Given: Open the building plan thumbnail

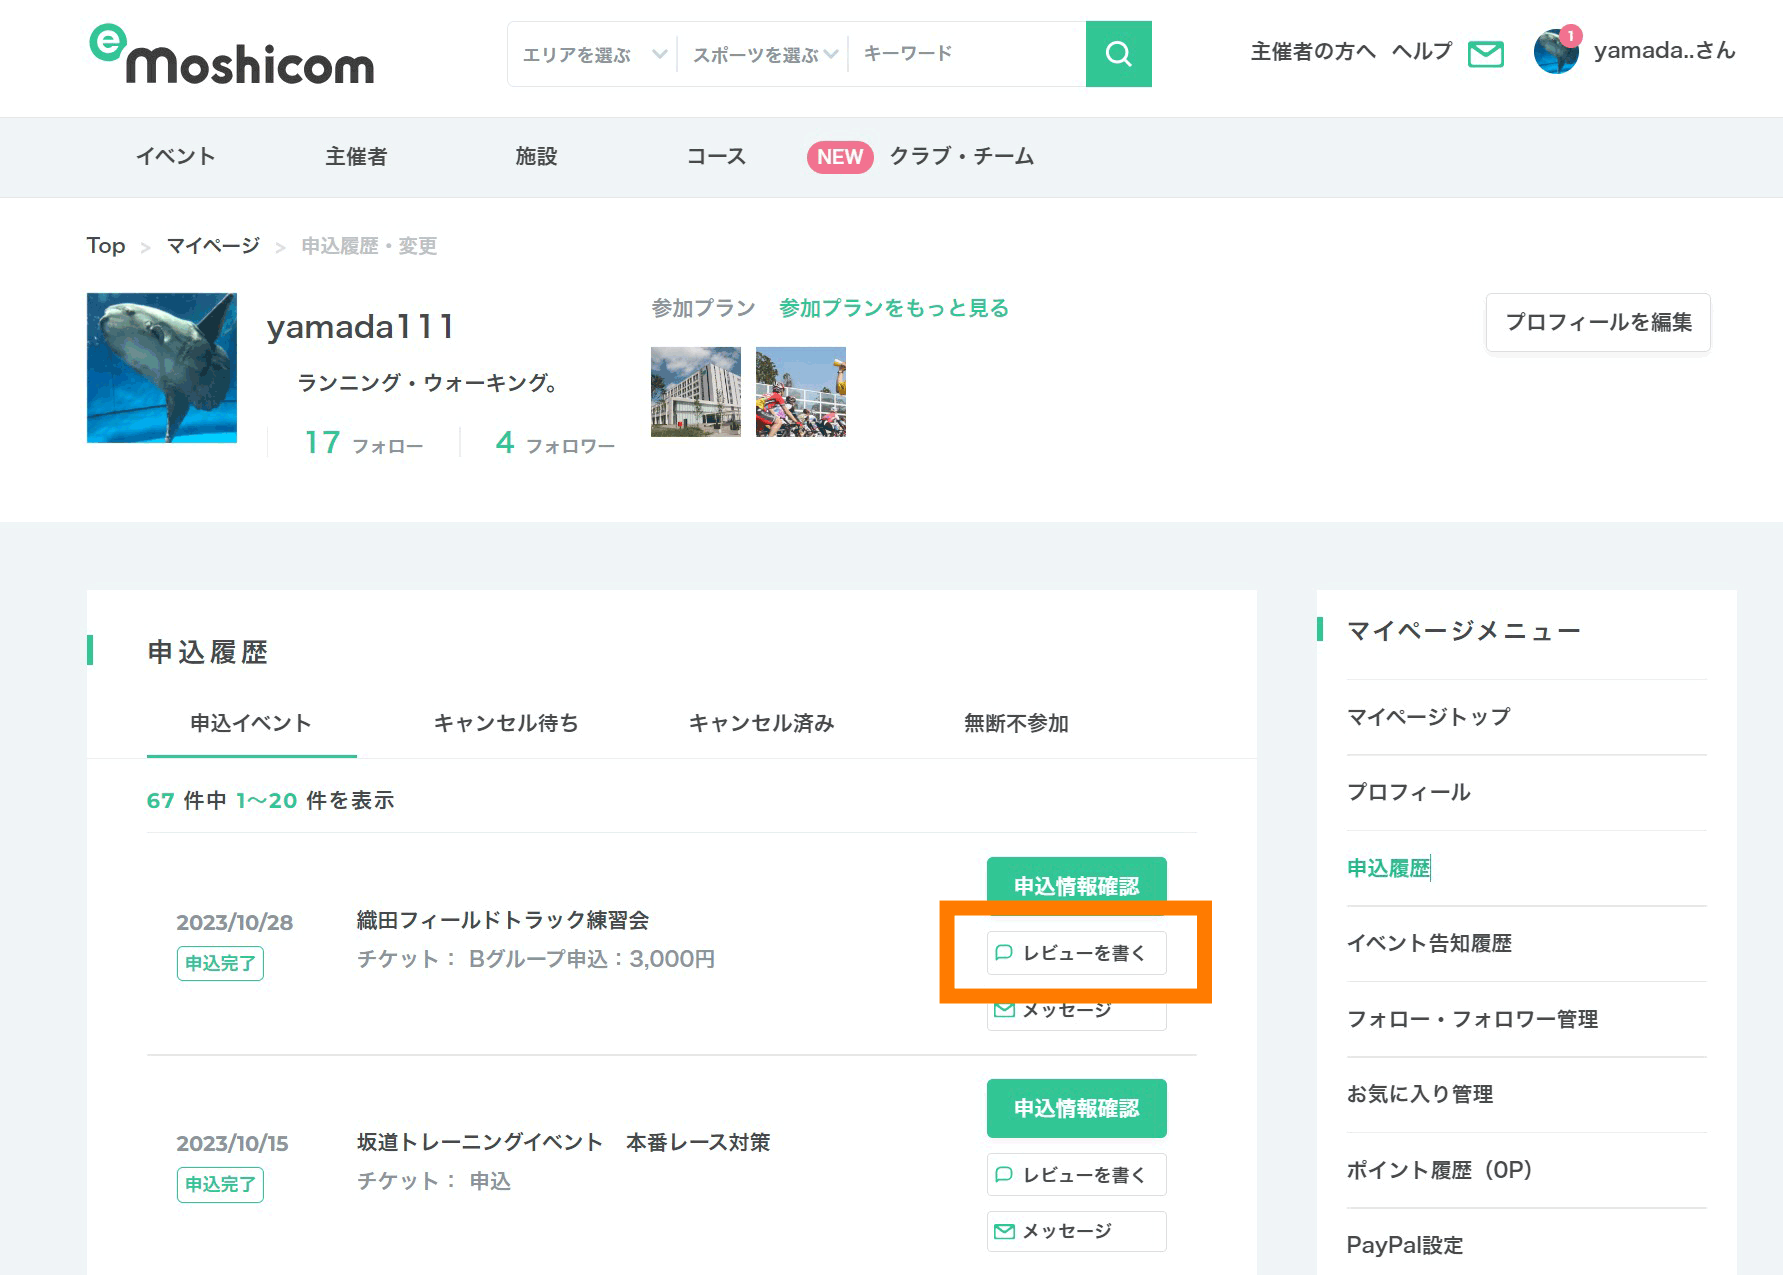Looking at the screenshot, I should point(695,392).
